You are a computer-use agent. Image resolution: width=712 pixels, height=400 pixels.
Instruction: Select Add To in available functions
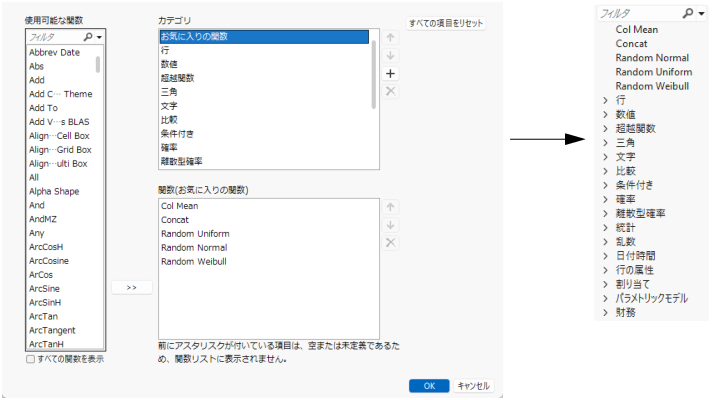coord(44,108)
